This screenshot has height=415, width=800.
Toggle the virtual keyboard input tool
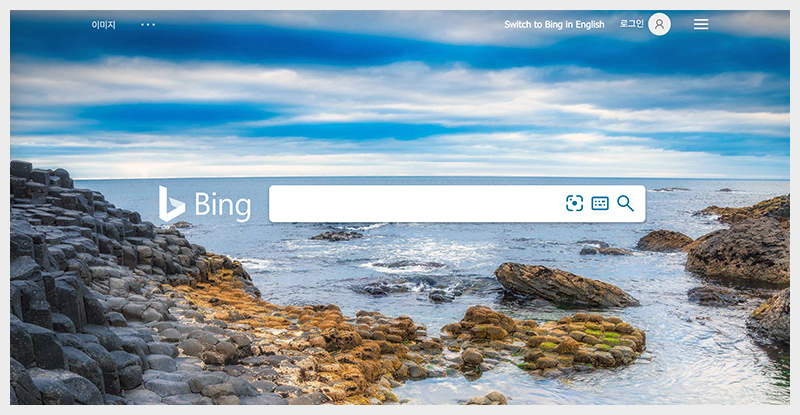600,204
